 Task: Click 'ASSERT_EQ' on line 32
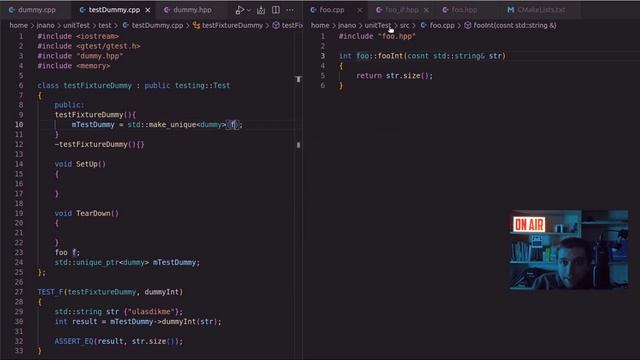(x=74, y=341)
